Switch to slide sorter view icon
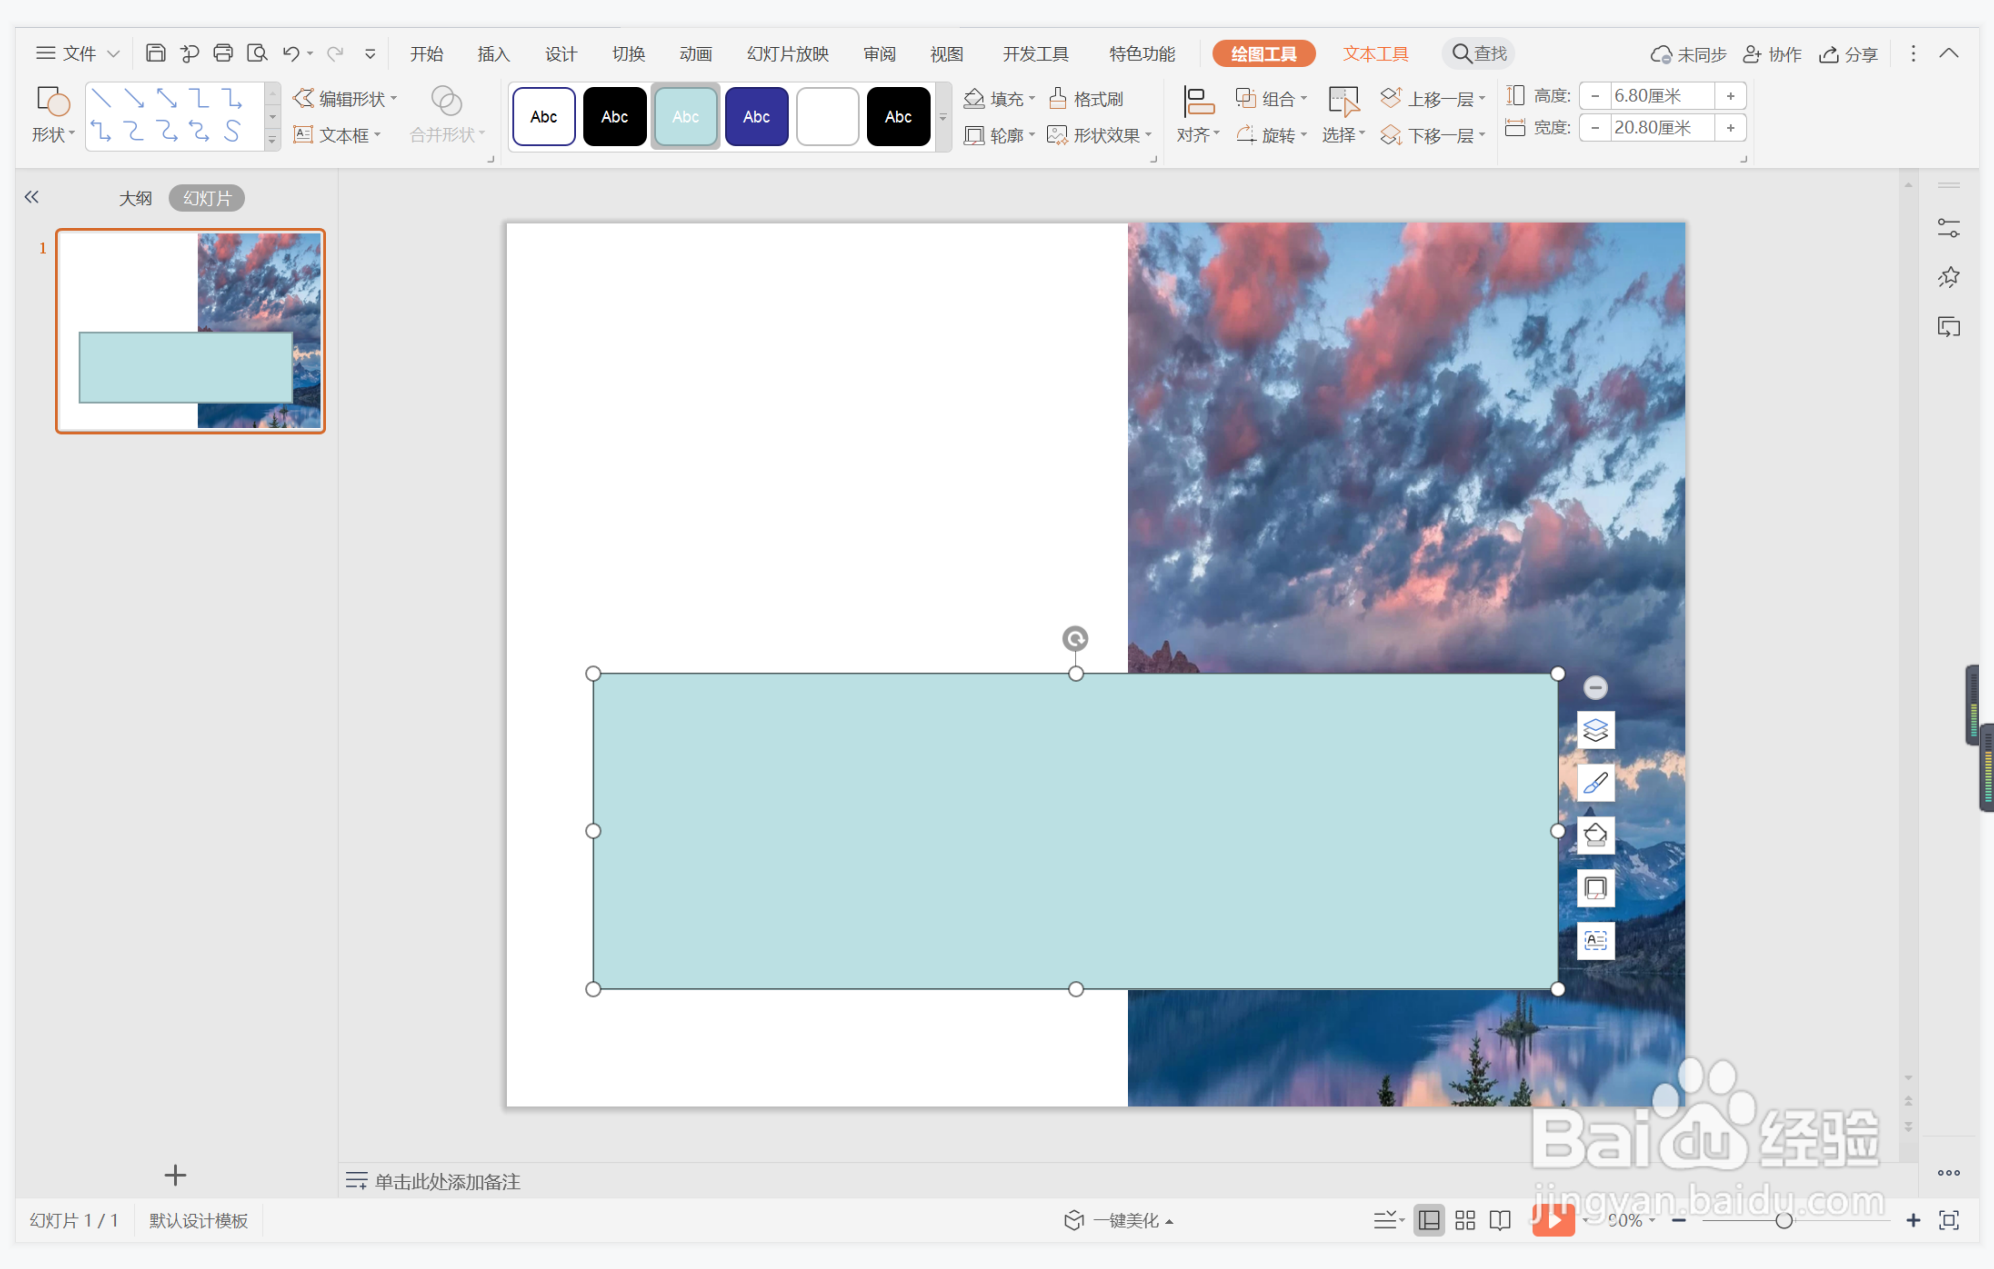 1464,1220
